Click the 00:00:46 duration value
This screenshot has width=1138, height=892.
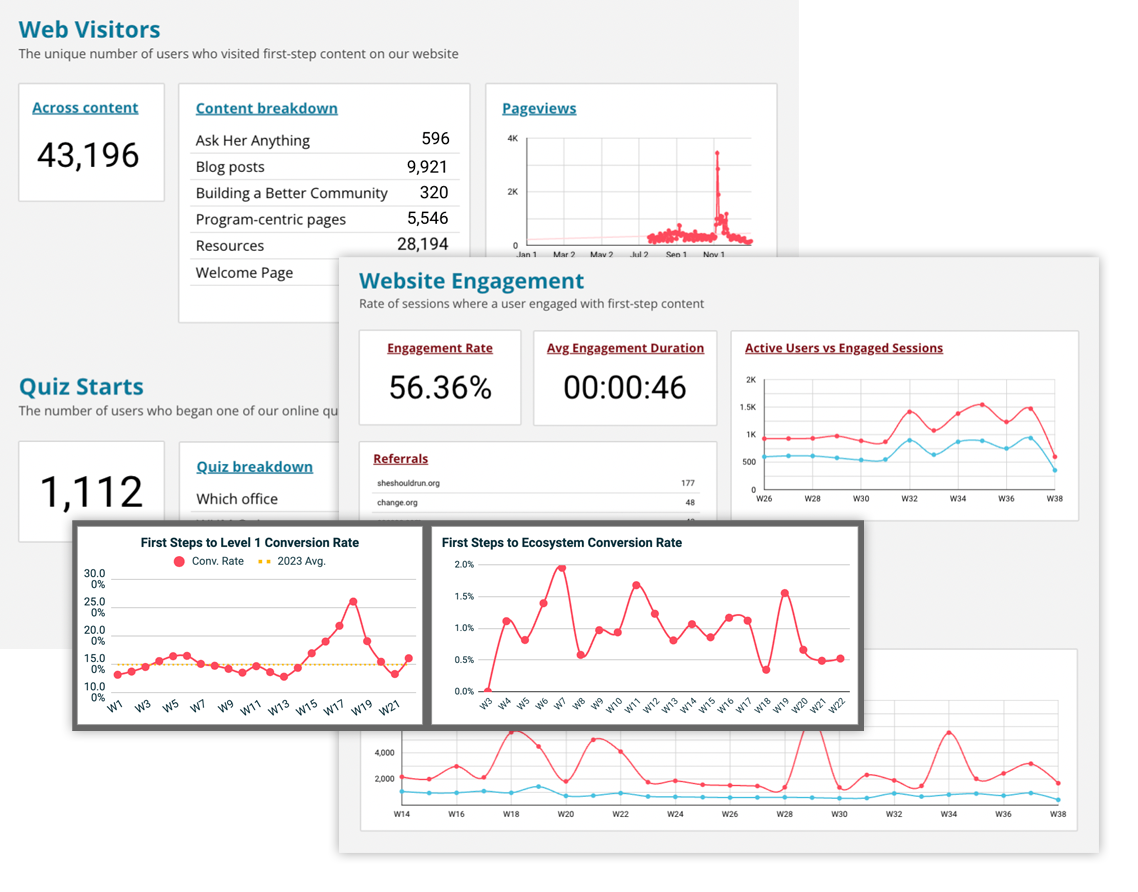tap(625, 388)
